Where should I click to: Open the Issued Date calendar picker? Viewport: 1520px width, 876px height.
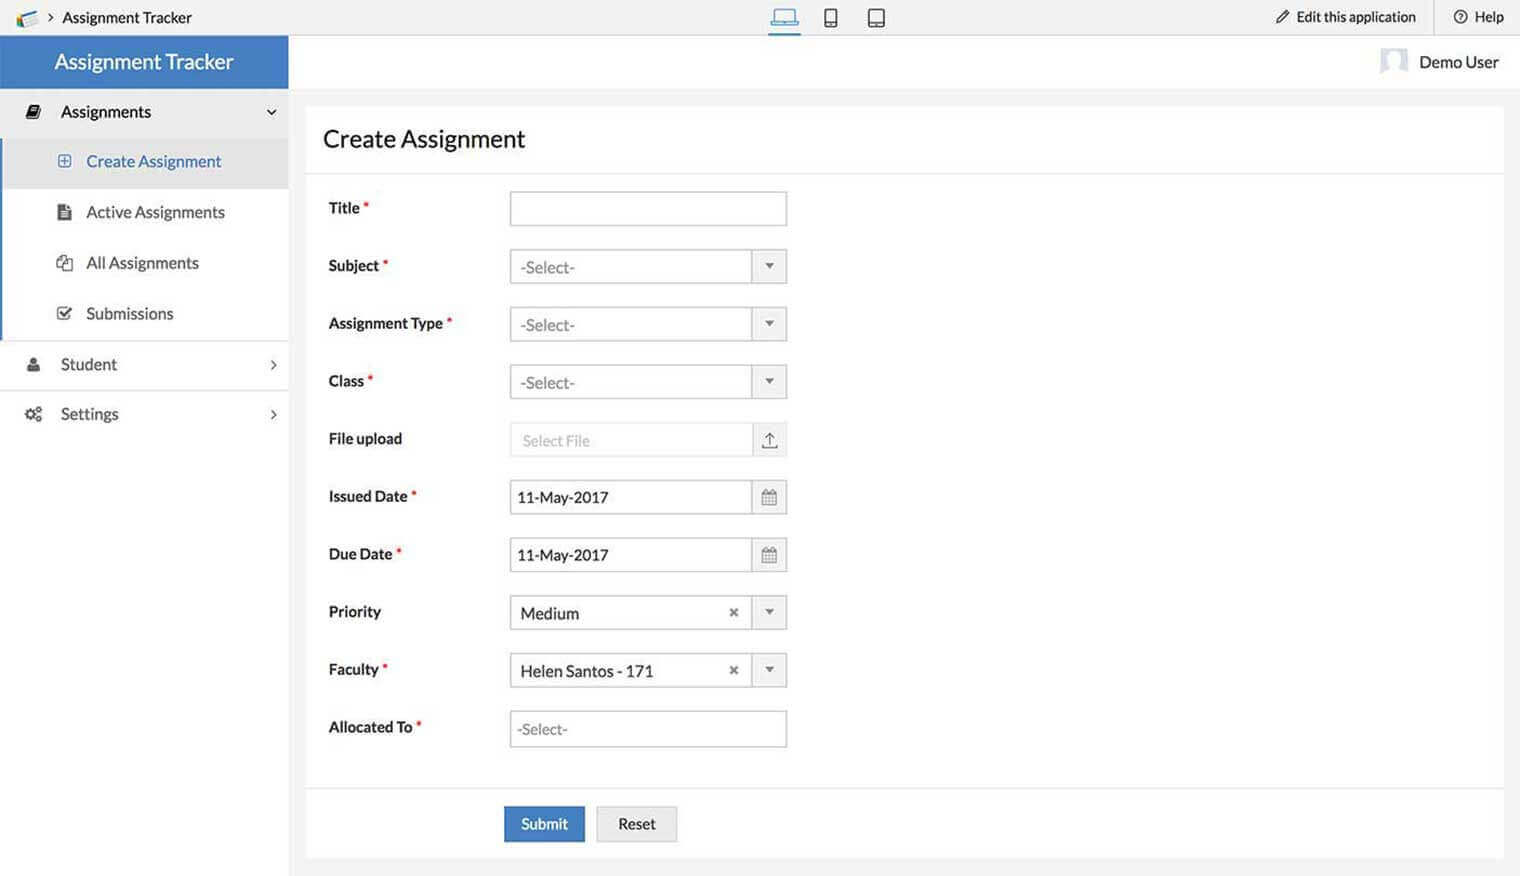(769, 497)
